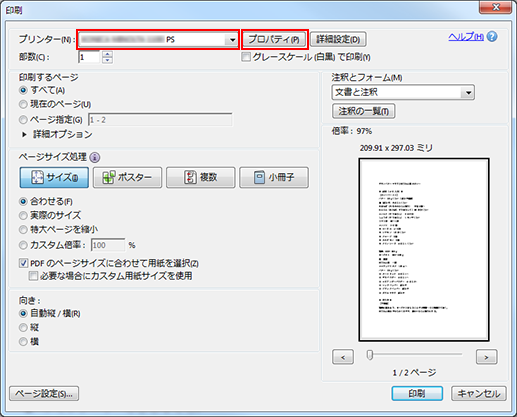Increase copies with the up spinner arrow

tap(107, 54)
